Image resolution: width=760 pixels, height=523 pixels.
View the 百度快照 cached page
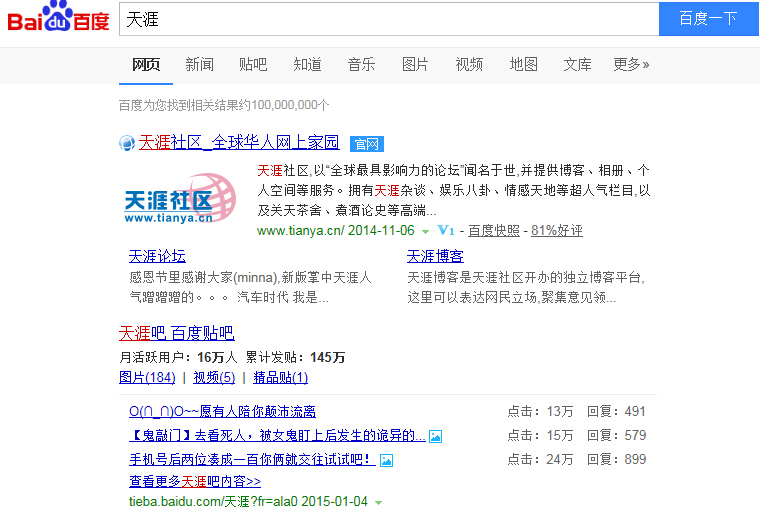point(494,231)
